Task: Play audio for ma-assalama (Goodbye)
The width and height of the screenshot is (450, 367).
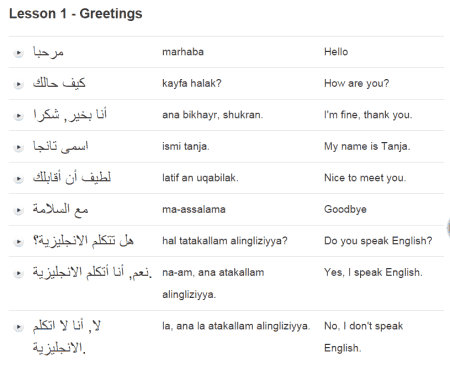Action: [x=19, y=210]
